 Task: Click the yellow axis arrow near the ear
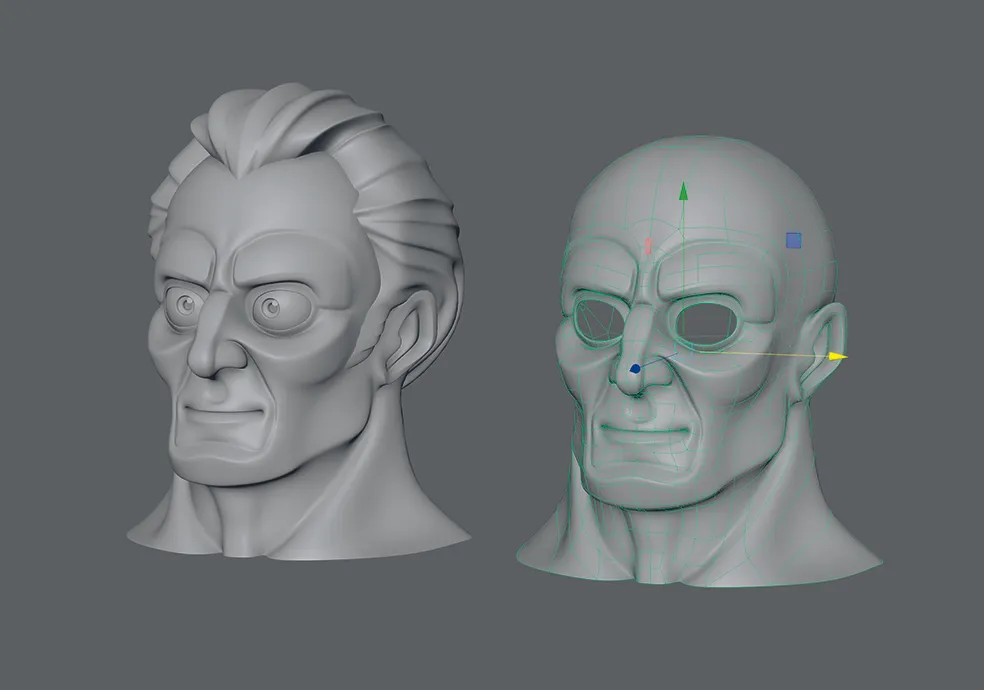838,356
